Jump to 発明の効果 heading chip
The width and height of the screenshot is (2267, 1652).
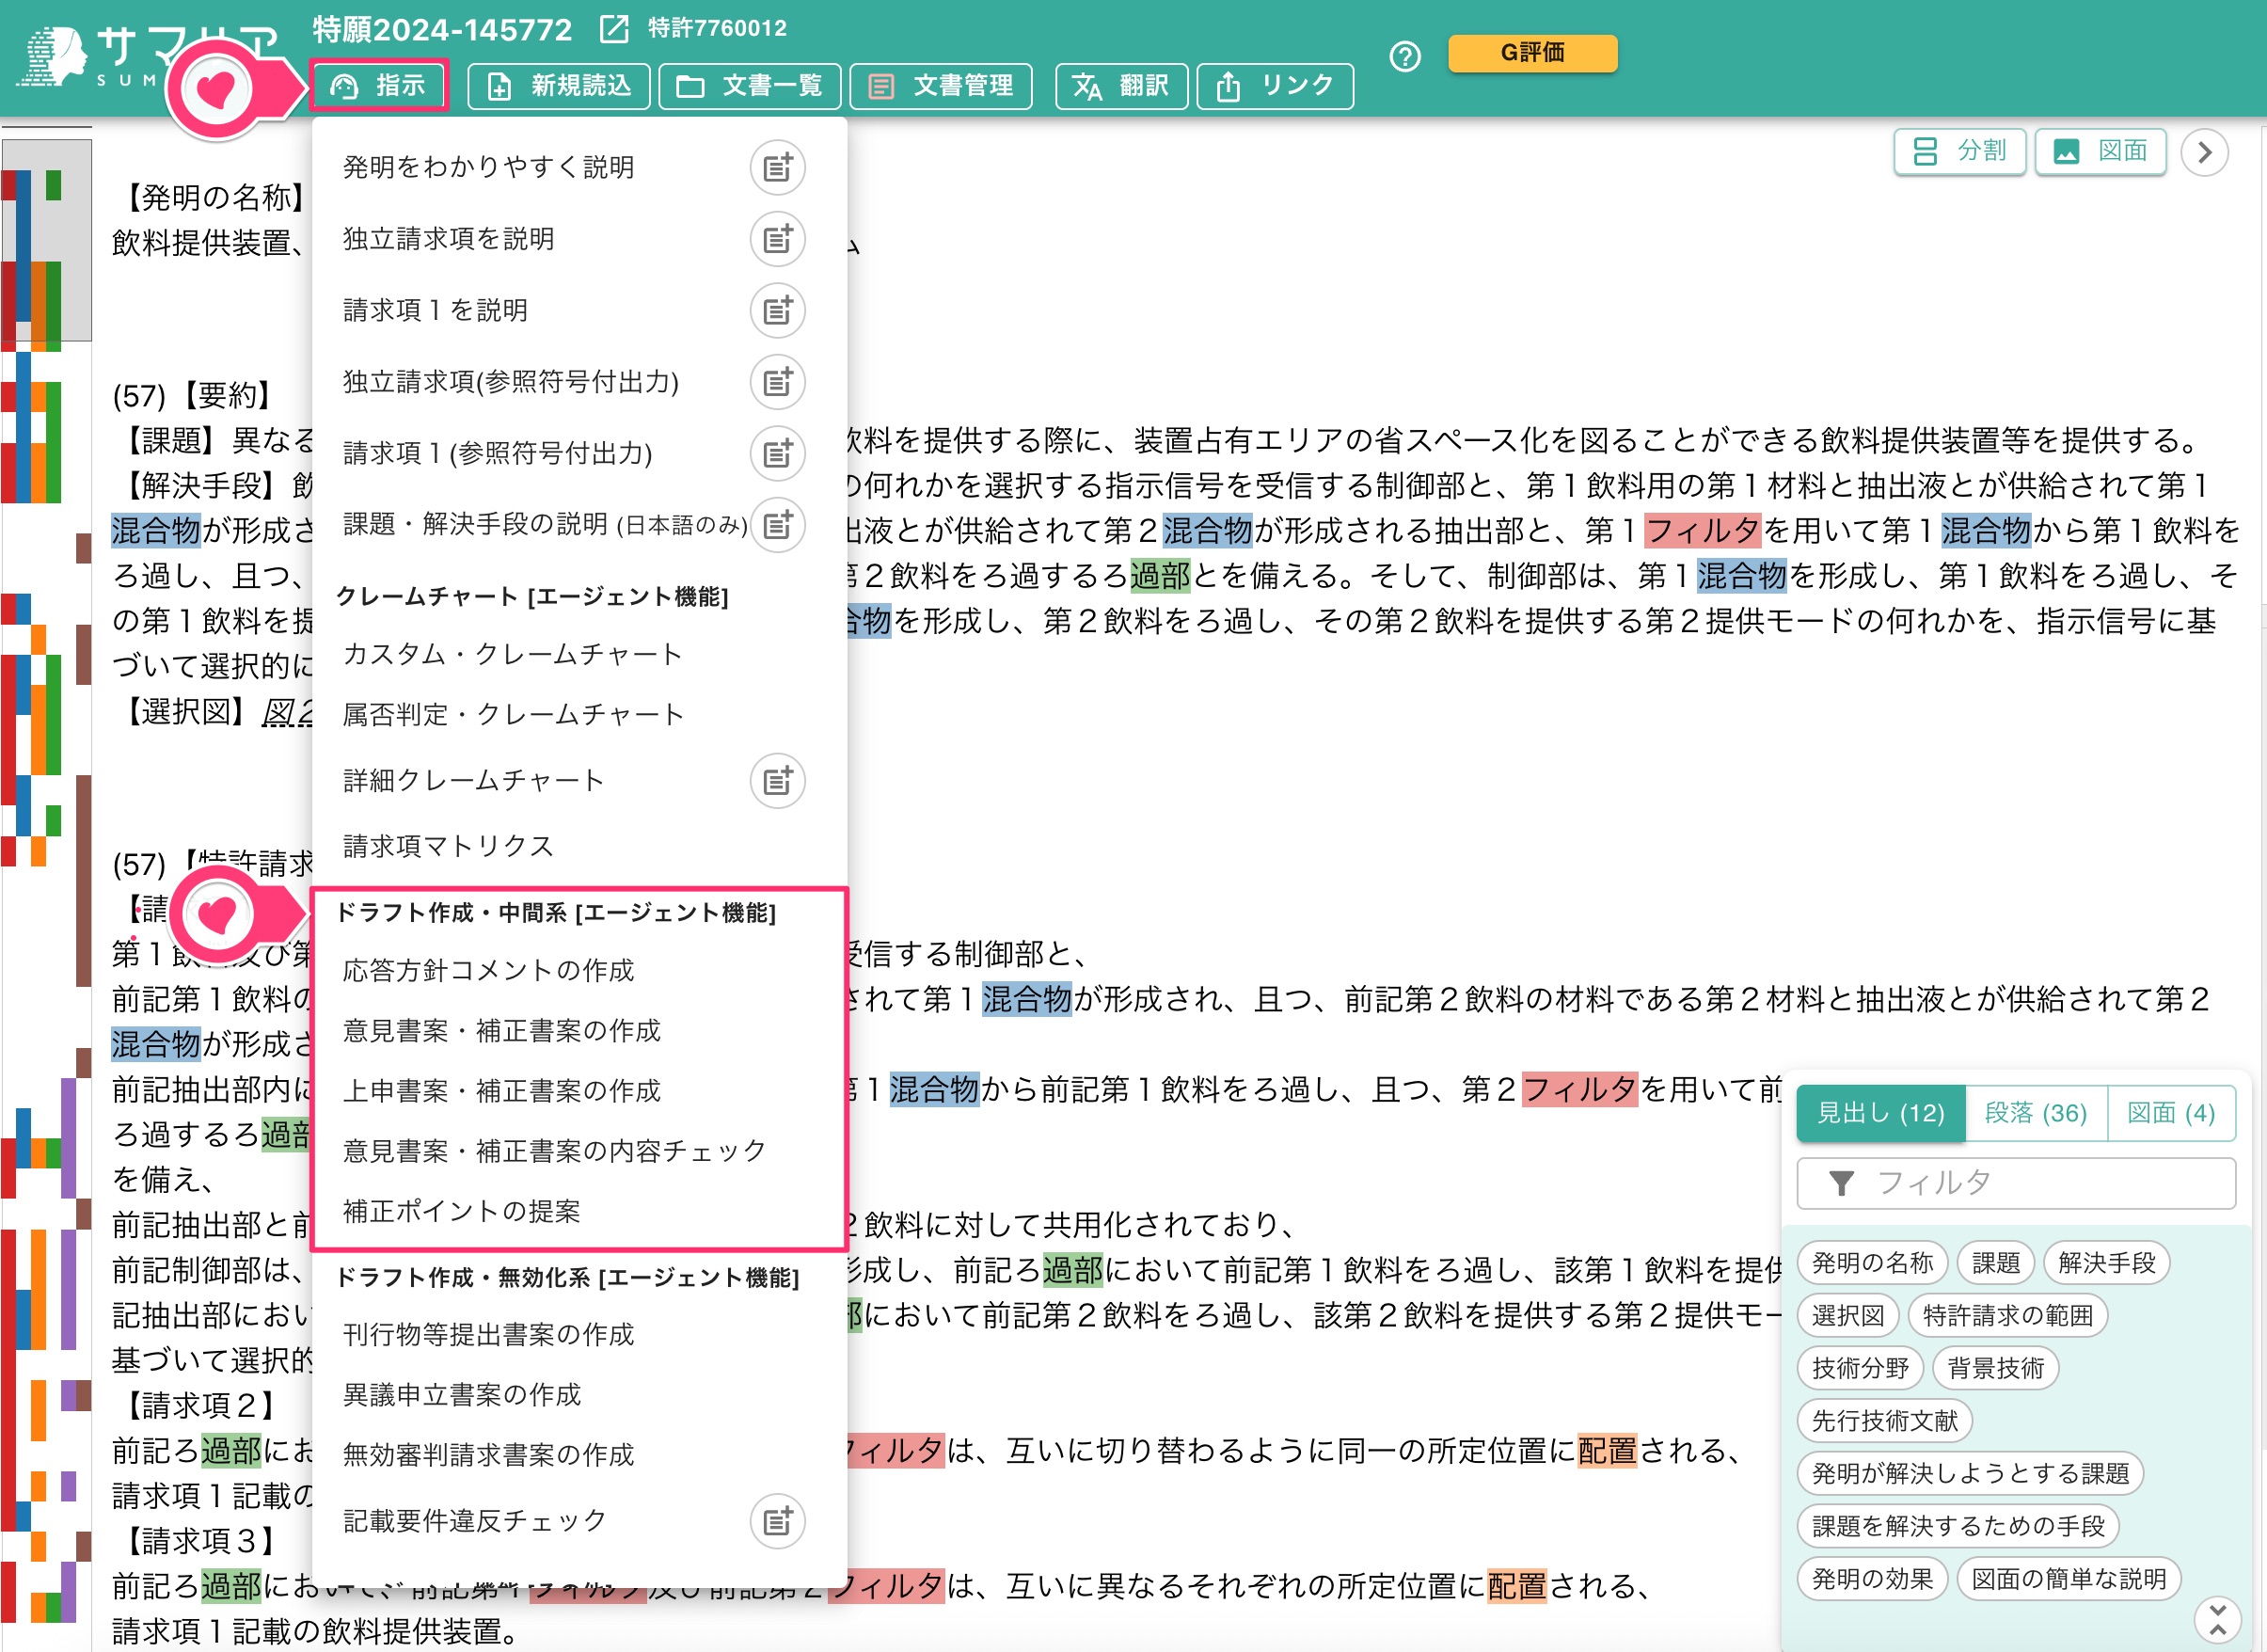click(x=1872, y=1579)
